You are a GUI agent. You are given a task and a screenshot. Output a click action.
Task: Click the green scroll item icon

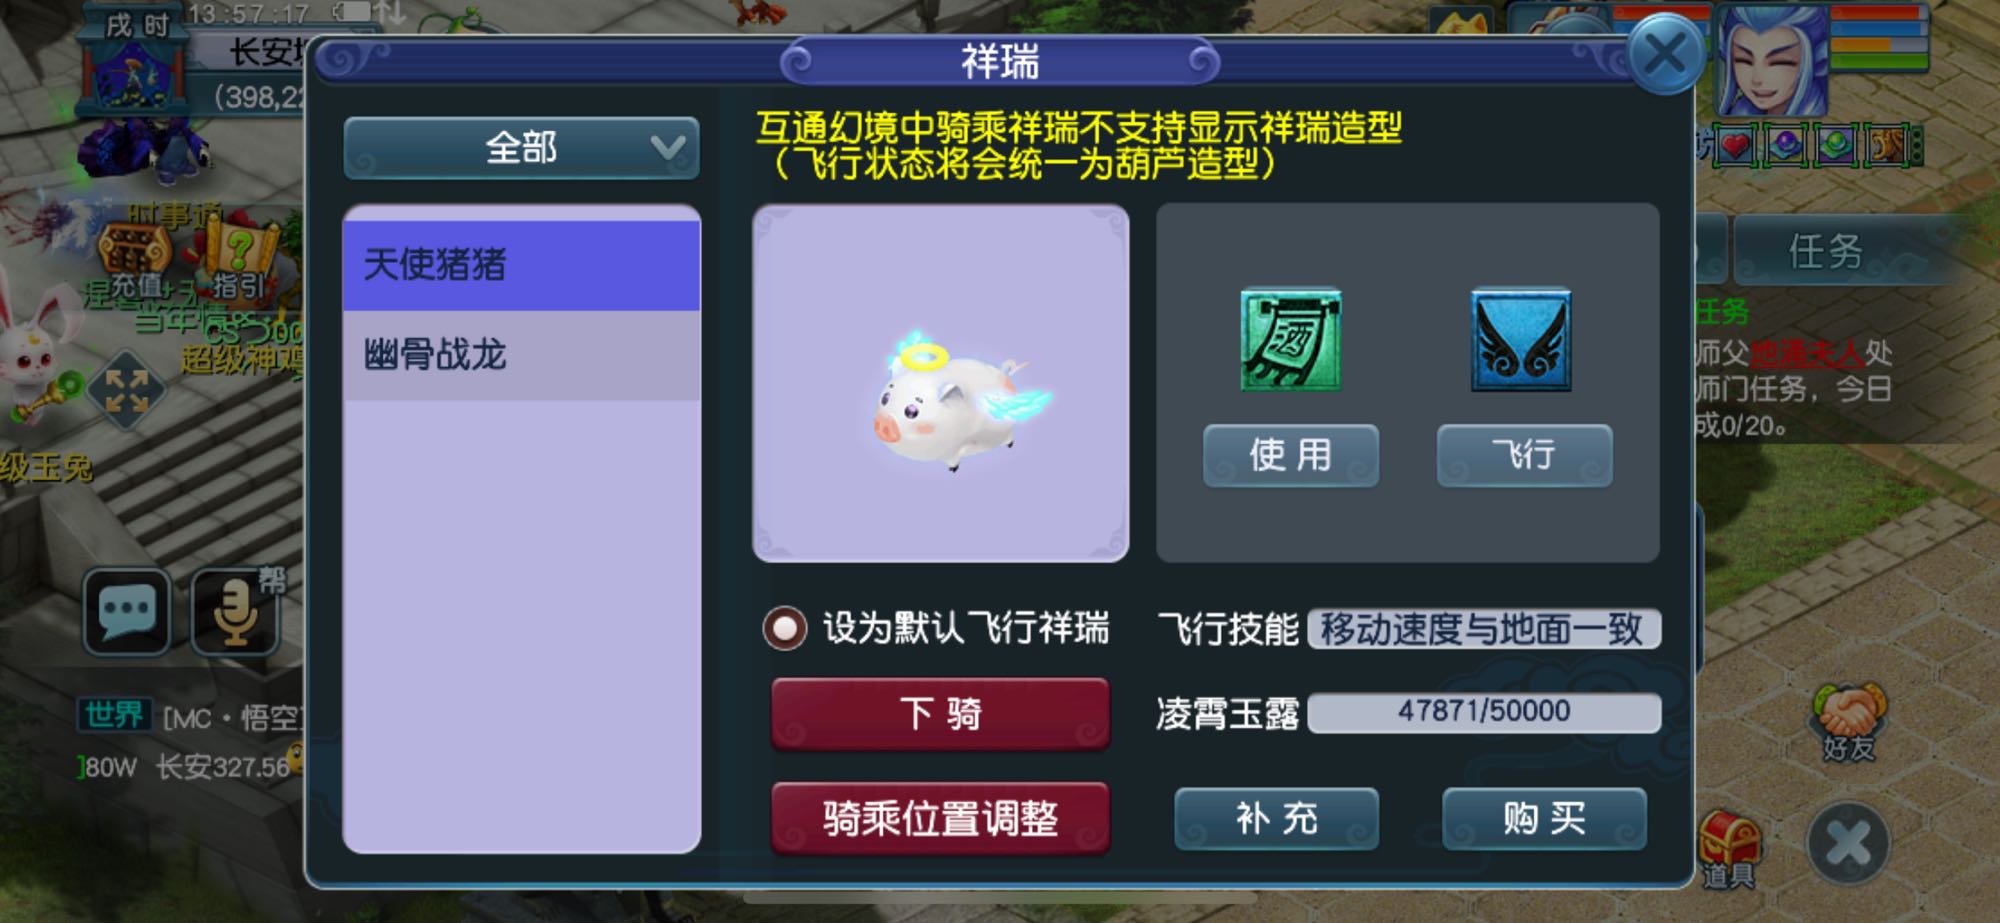1291,340
